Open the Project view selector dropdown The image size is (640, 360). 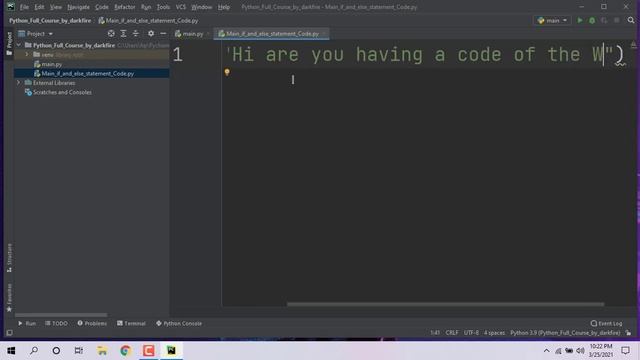click(36, 34)
